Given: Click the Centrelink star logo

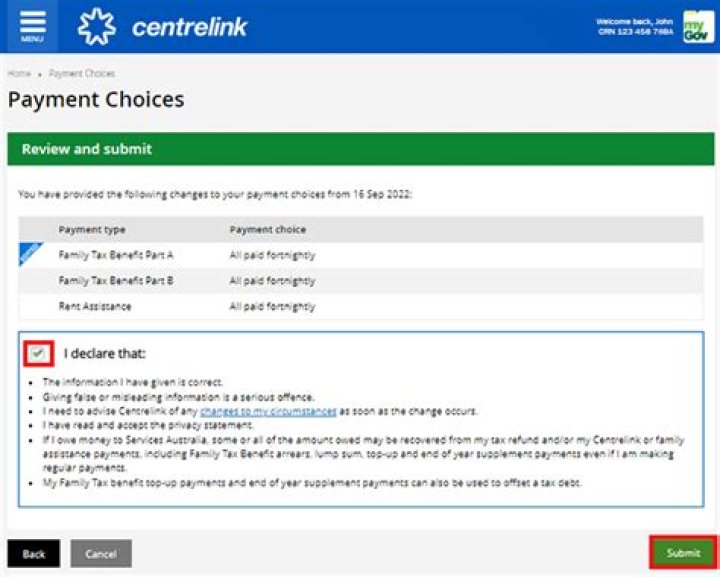Looking at the screenshot, I should pyautogui.click(x=97, y=26).
